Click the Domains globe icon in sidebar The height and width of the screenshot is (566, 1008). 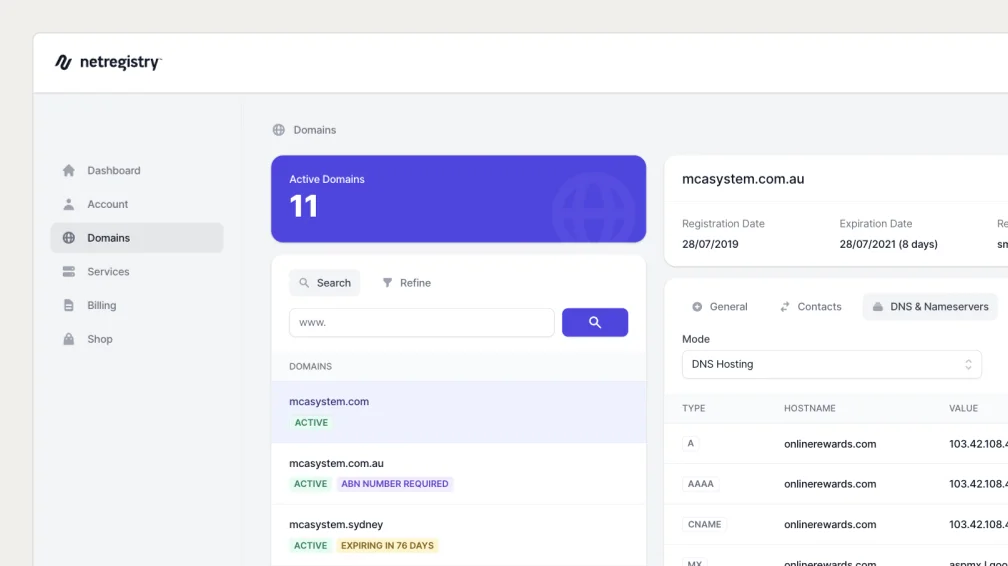click(x=69, y=238)
